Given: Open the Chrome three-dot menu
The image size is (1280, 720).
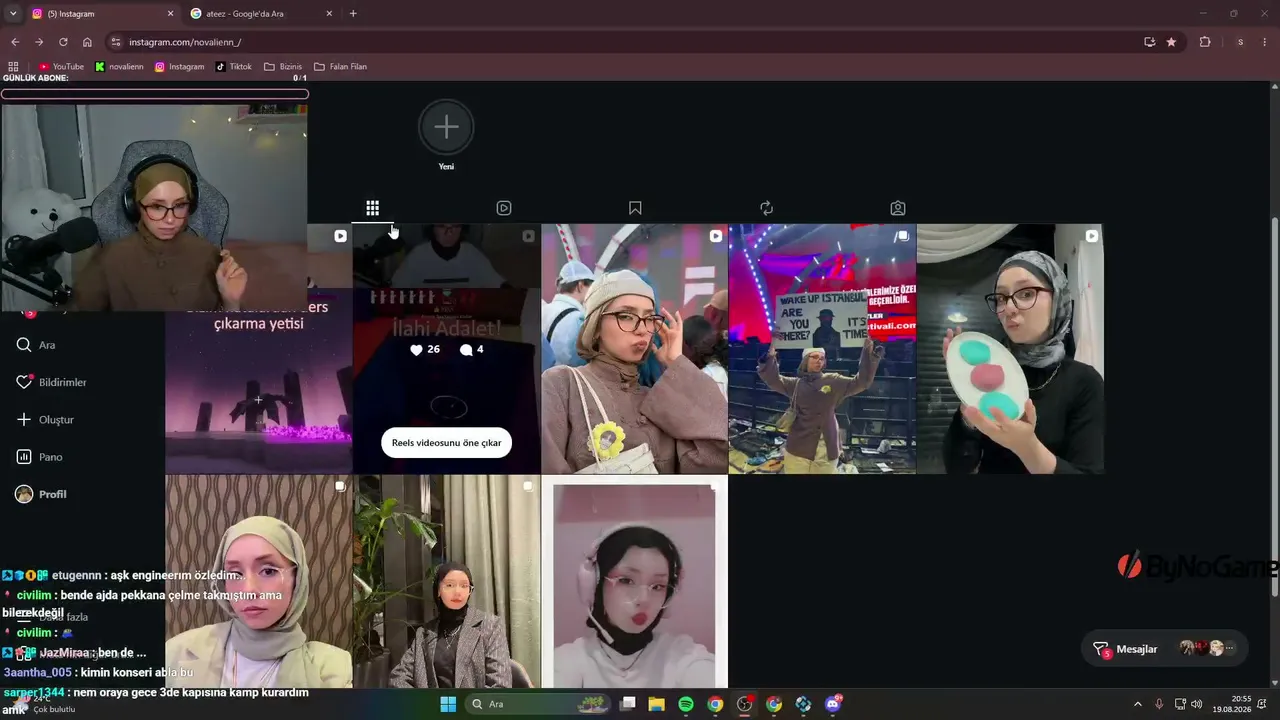Looking at the screenshot, I should 1265,42.
